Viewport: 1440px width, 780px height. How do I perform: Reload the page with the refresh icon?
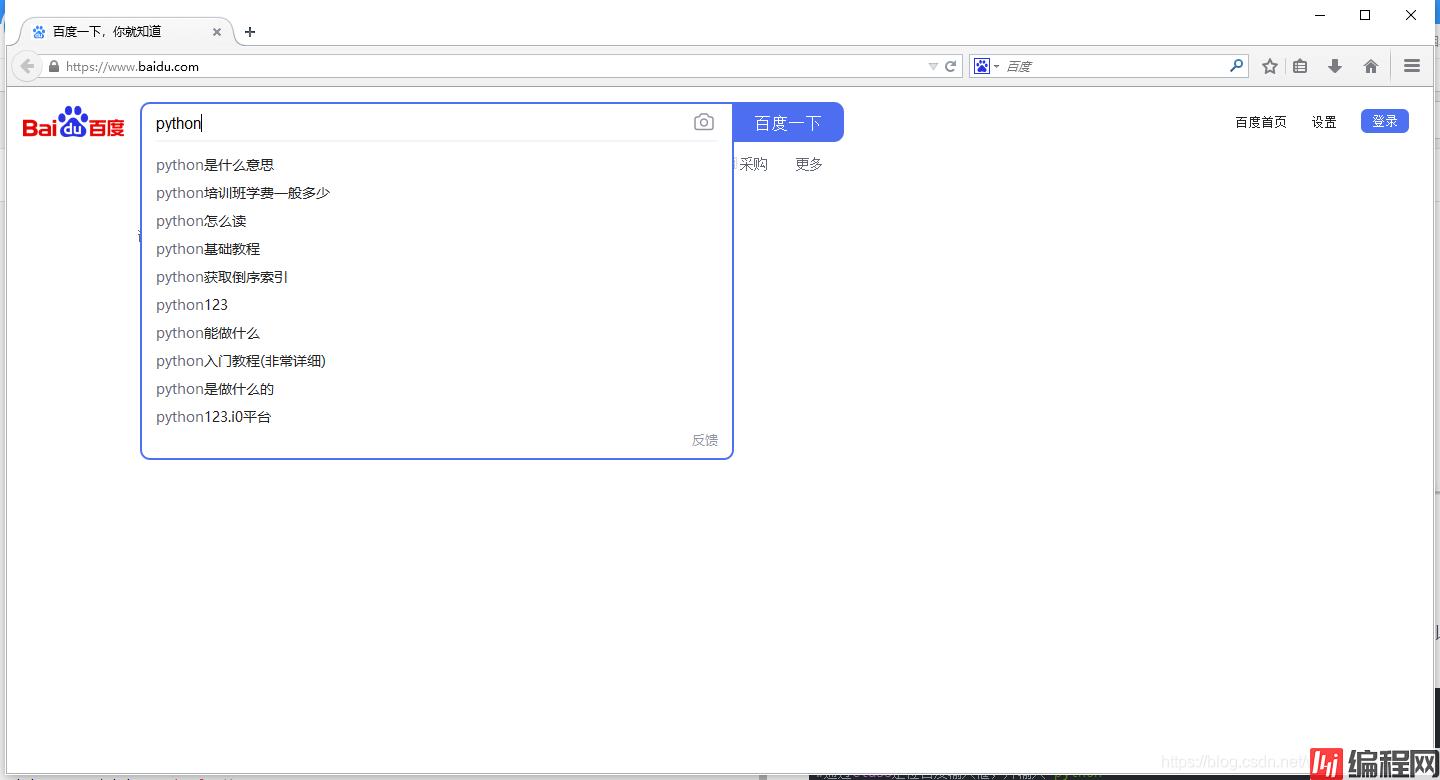[951, 66]
